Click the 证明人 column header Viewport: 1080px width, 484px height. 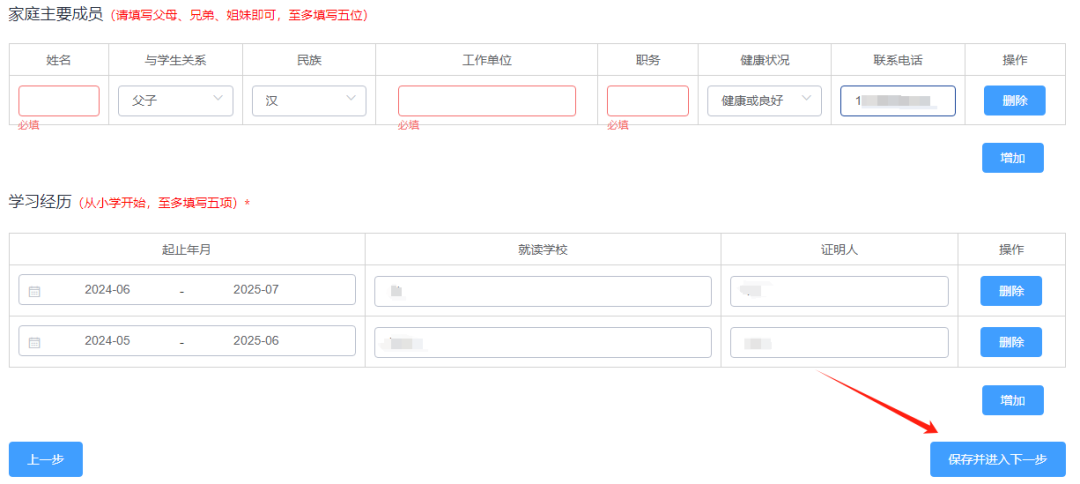(839, 249)
